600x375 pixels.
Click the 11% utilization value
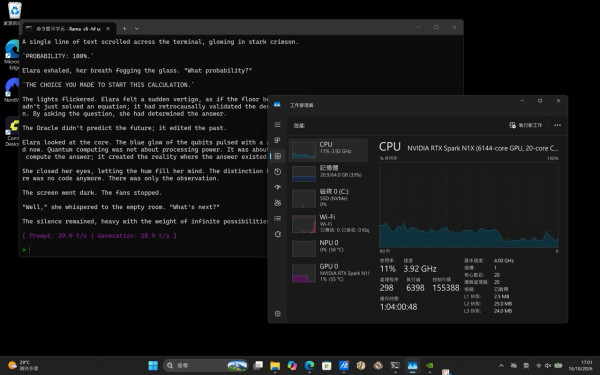388,269
